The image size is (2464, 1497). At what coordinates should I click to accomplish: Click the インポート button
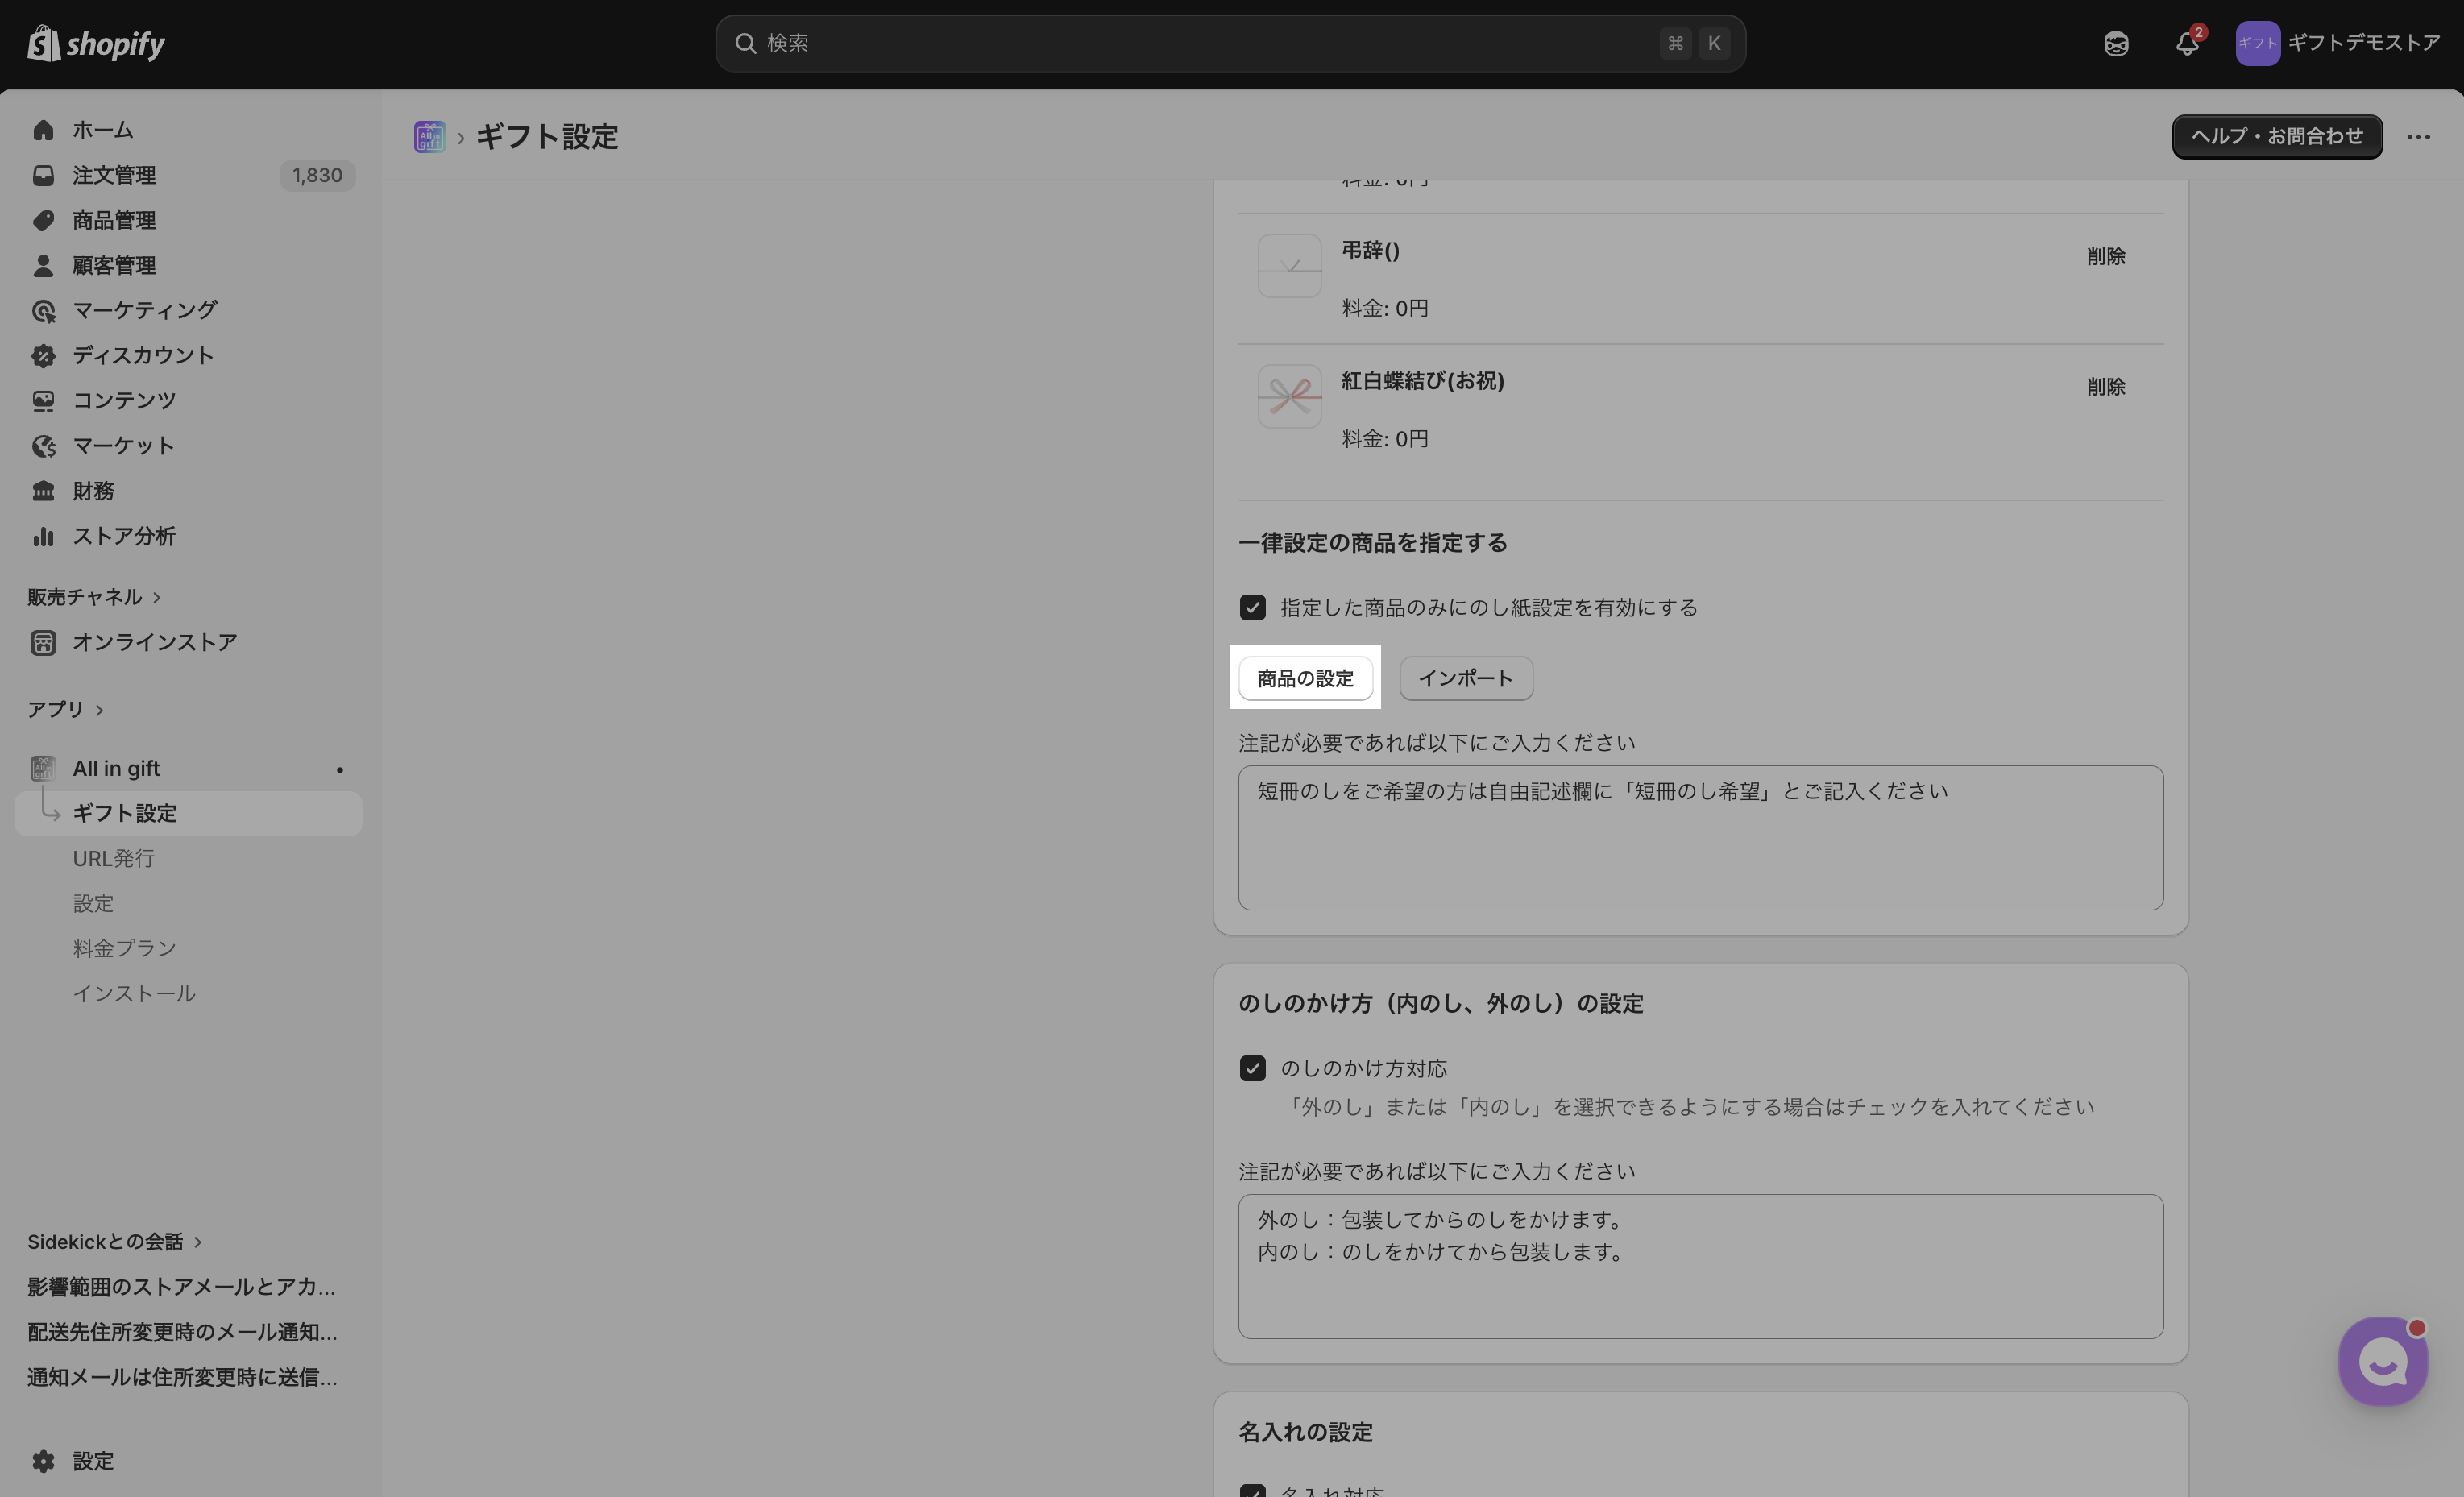[1465, 678]
